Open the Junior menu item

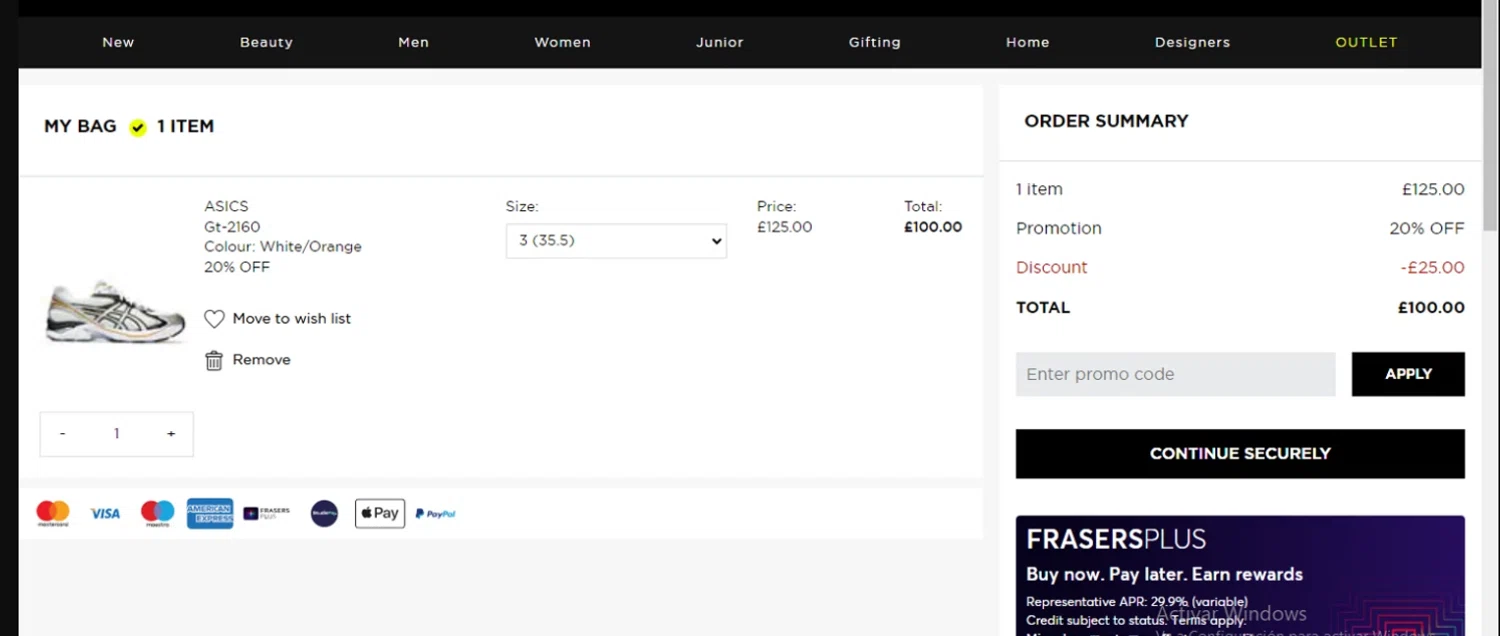click(x=720, y=42)
